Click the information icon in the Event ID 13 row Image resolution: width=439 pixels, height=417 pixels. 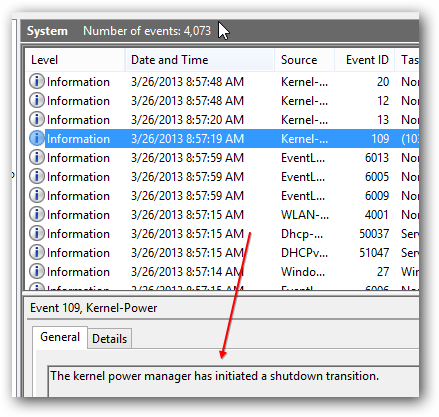tap(37, 119)
